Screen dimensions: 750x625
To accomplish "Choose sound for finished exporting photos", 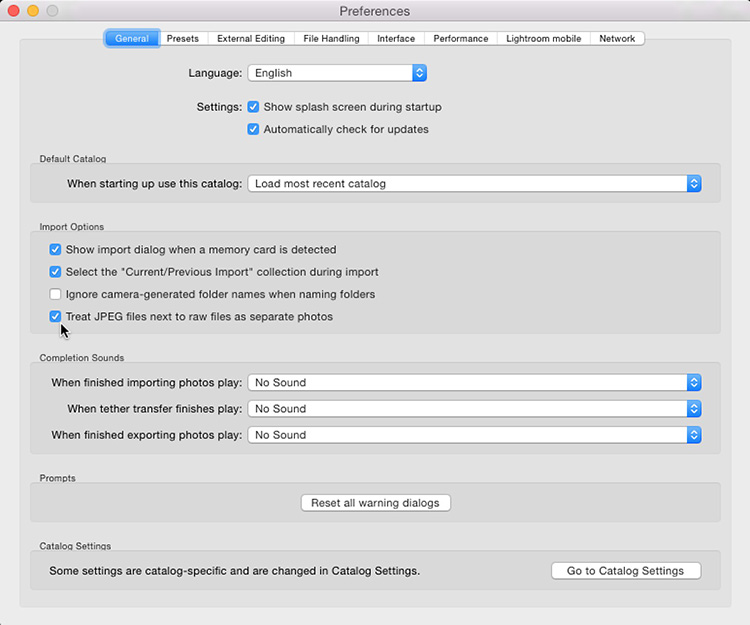I will 474,435.
